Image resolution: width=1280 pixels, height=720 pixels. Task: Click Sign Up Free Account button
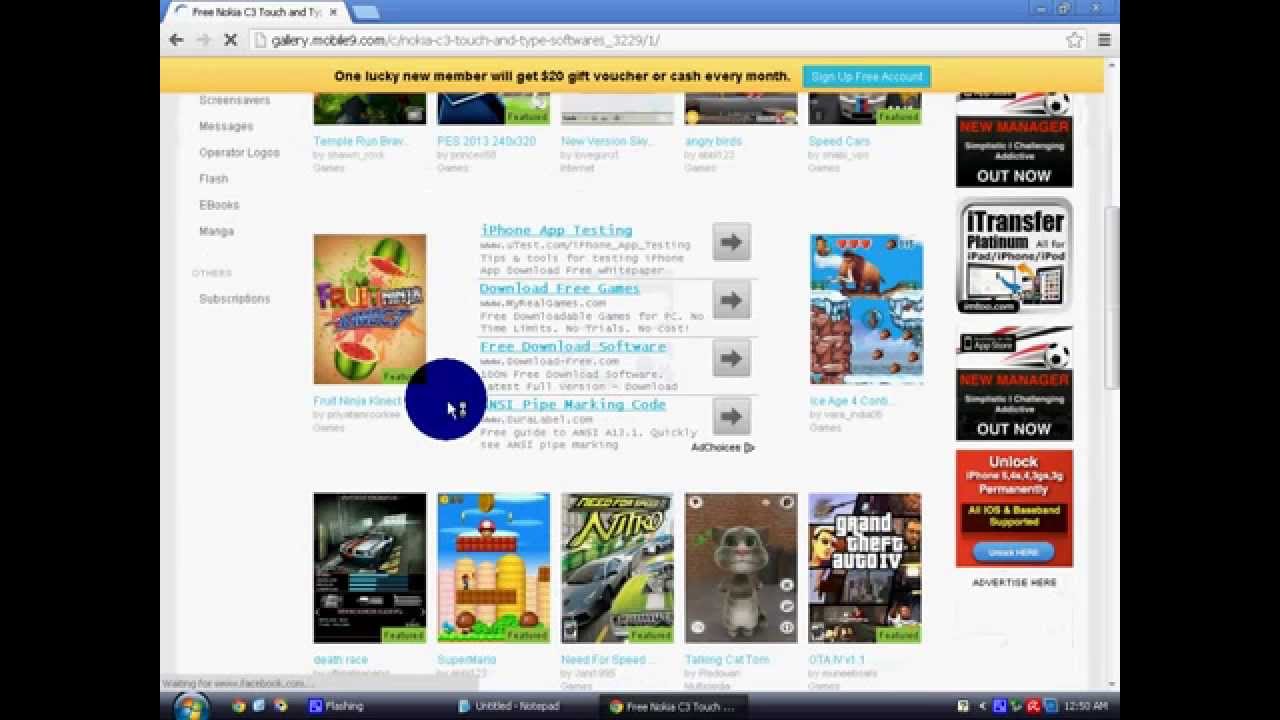pos(867,77)
